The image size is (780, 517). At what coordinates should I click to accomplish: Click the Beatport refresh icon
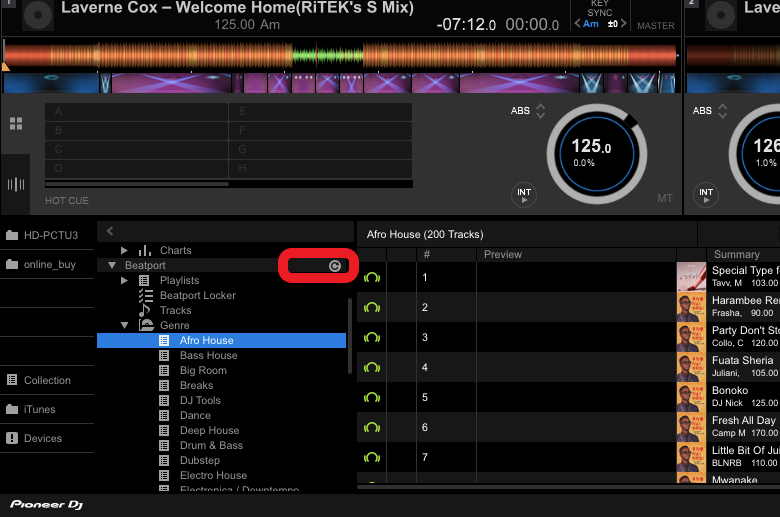click(x=334, y=266)
